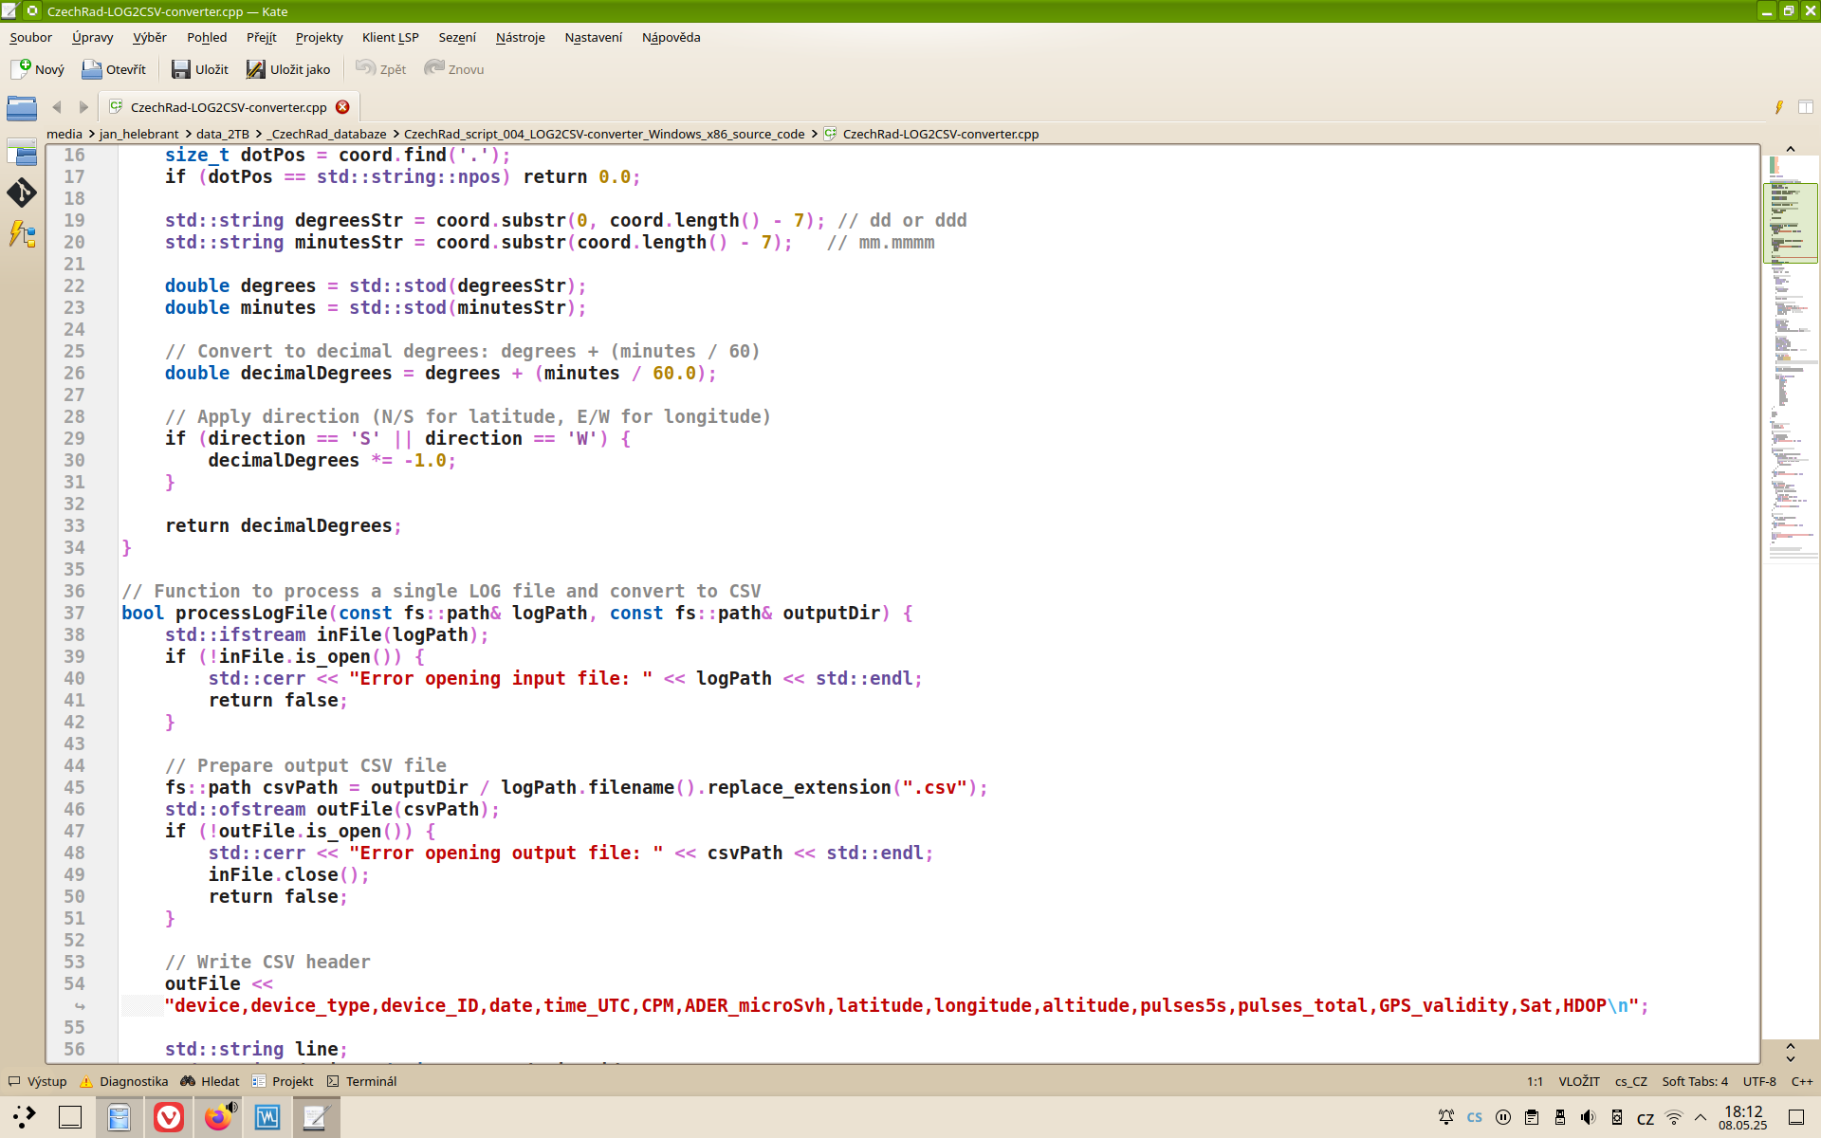Select the CzechRad-LOG2CSV-converter.cpp document tab
The height and width of the screenshot is (1138, 1821).
point(228,107)
